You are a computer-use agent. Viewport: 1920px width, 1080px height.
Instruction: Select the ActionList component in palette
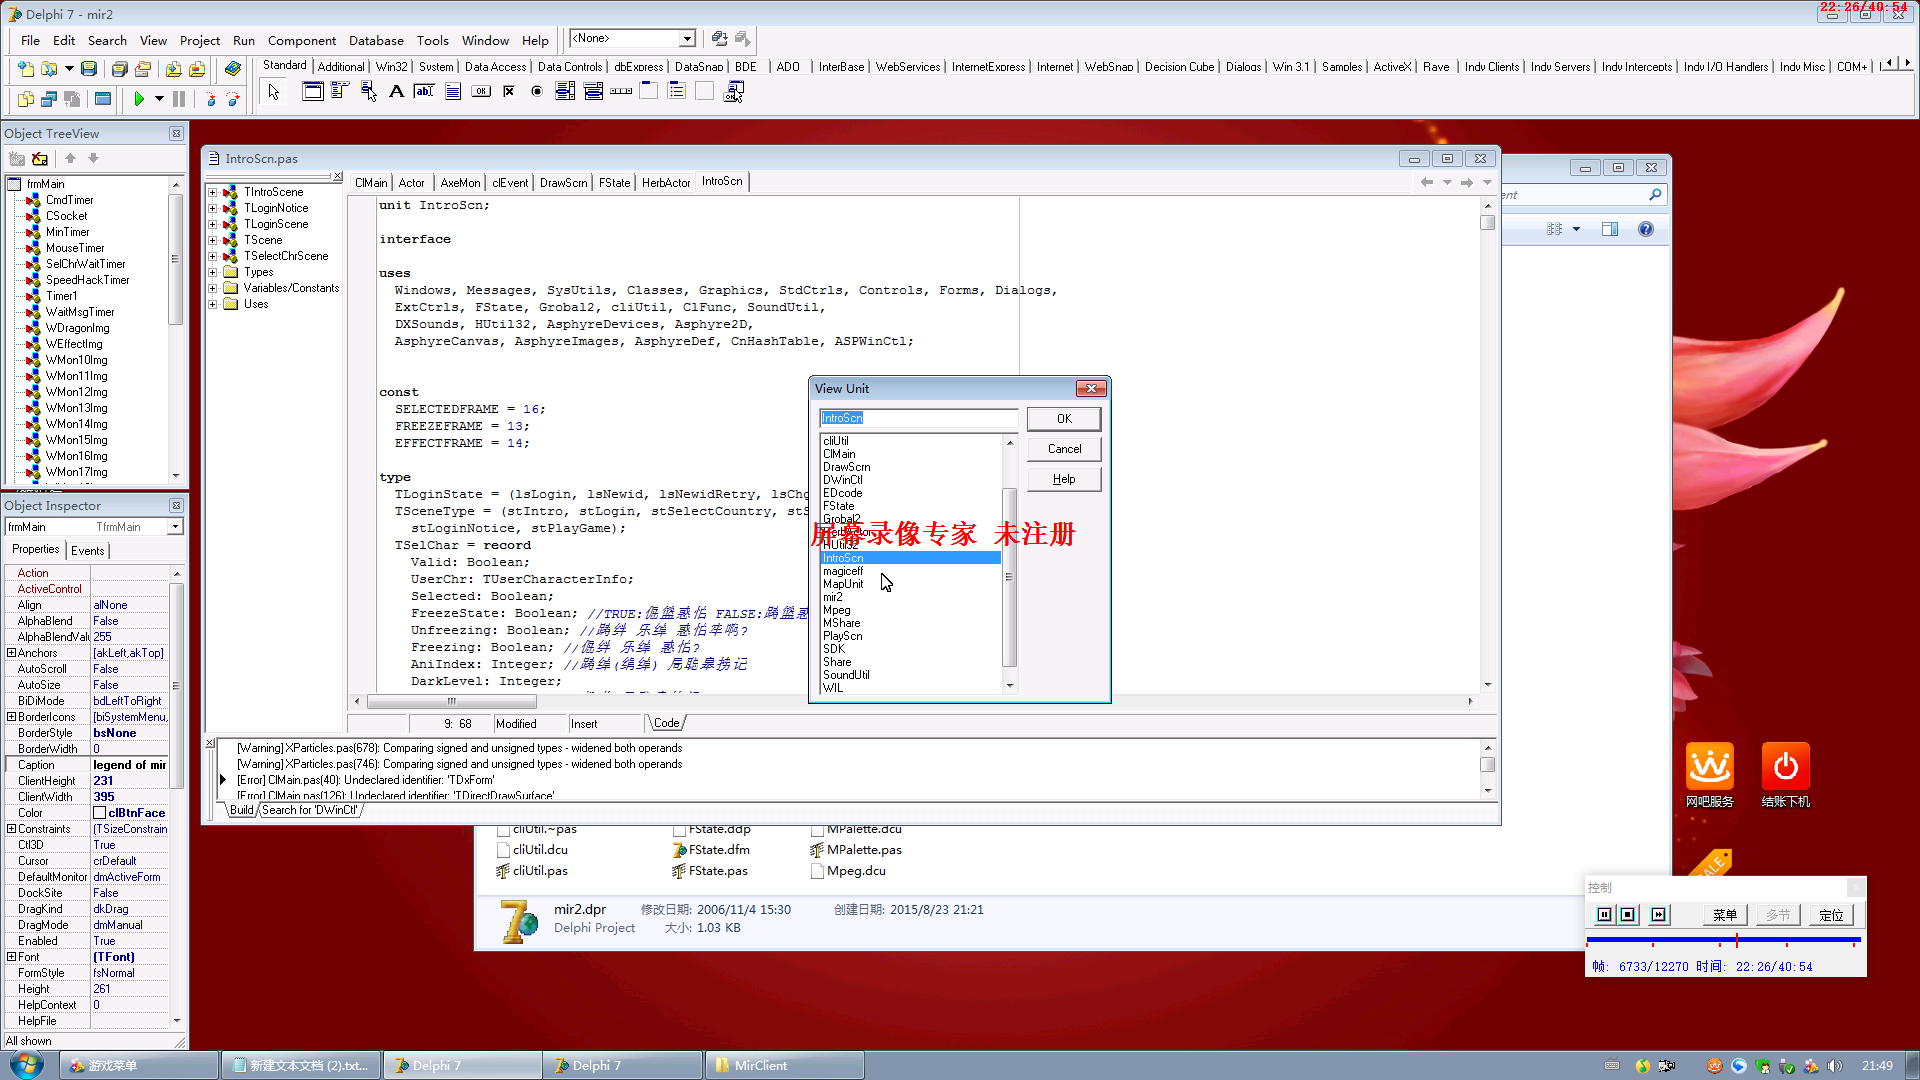[733, 92]
